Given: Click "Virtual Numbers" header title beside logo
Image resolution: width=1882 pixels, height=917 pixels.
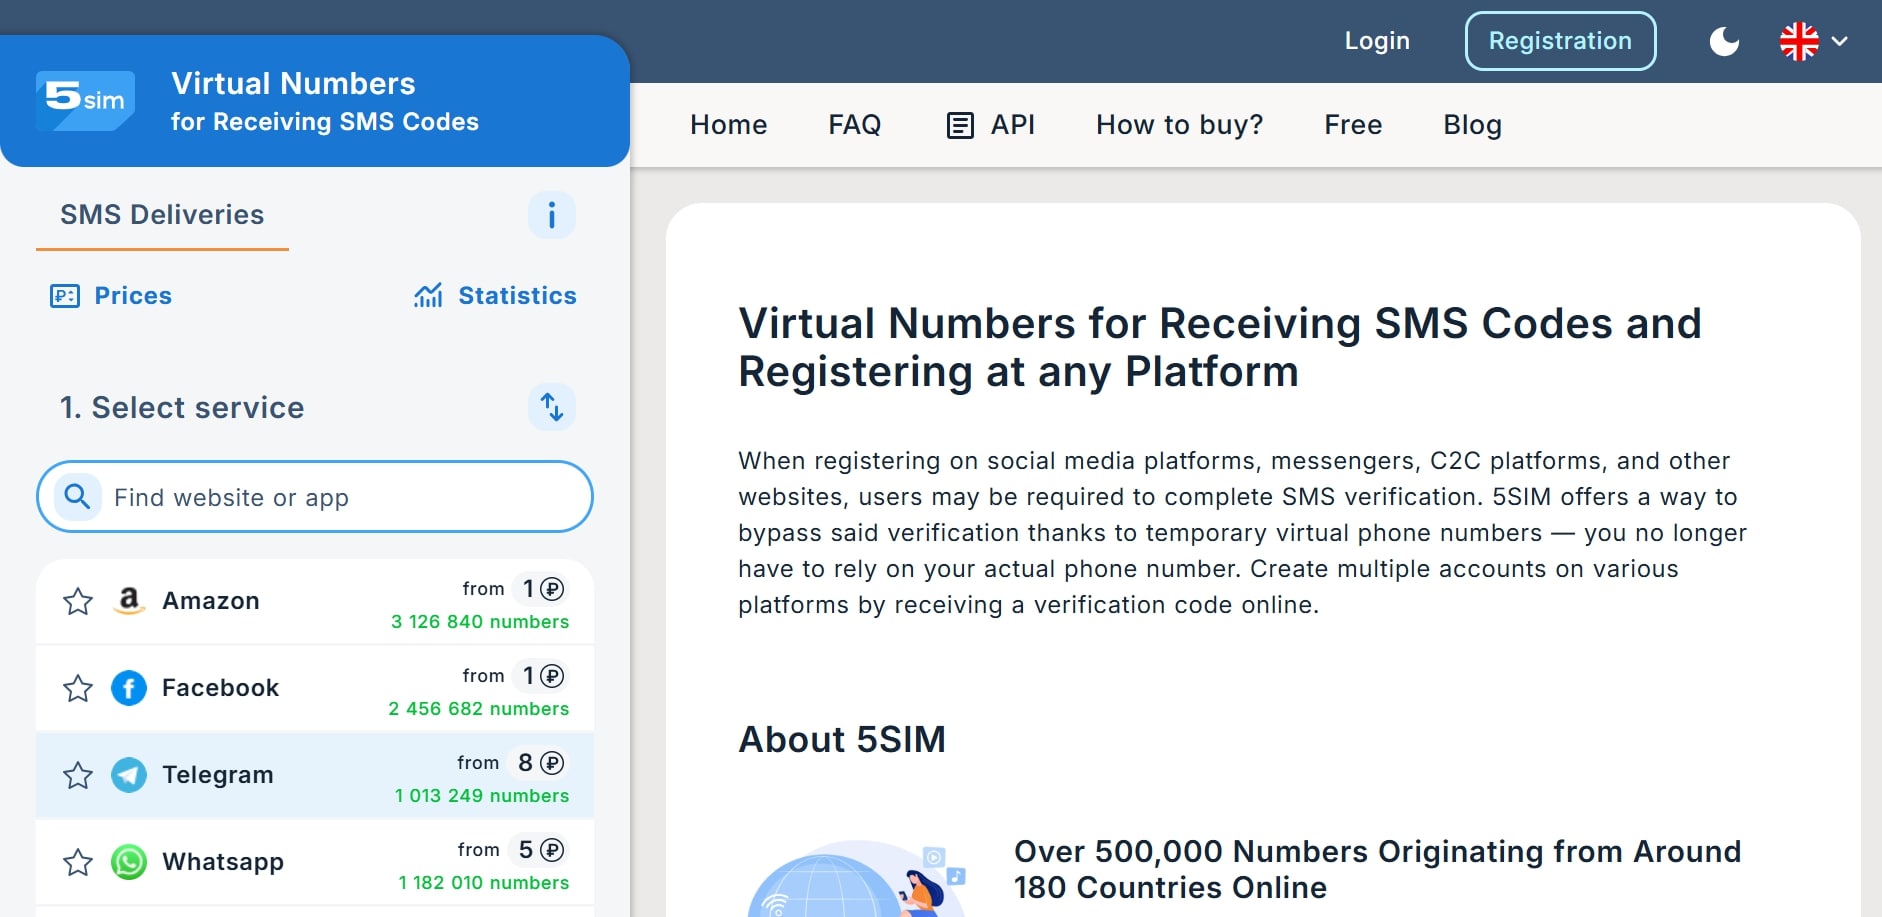Looking at the screenshot, I should pyautogui.click(x=293, y=84).
